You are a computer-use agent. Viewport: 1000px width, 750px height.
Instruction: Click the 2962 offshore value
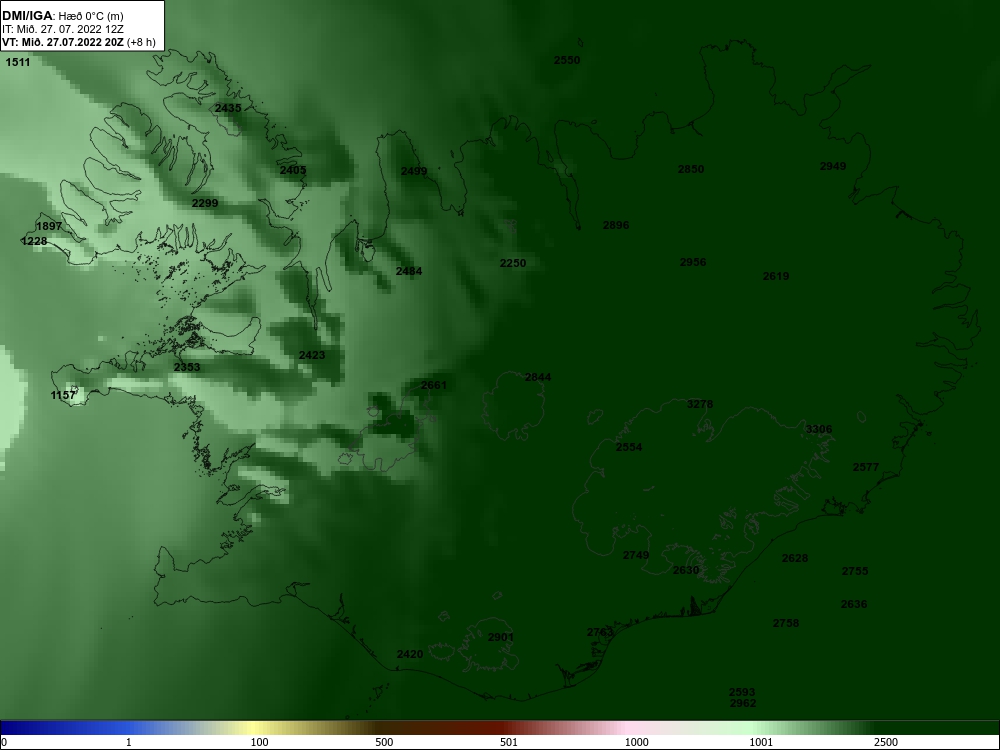click(743, 704)
